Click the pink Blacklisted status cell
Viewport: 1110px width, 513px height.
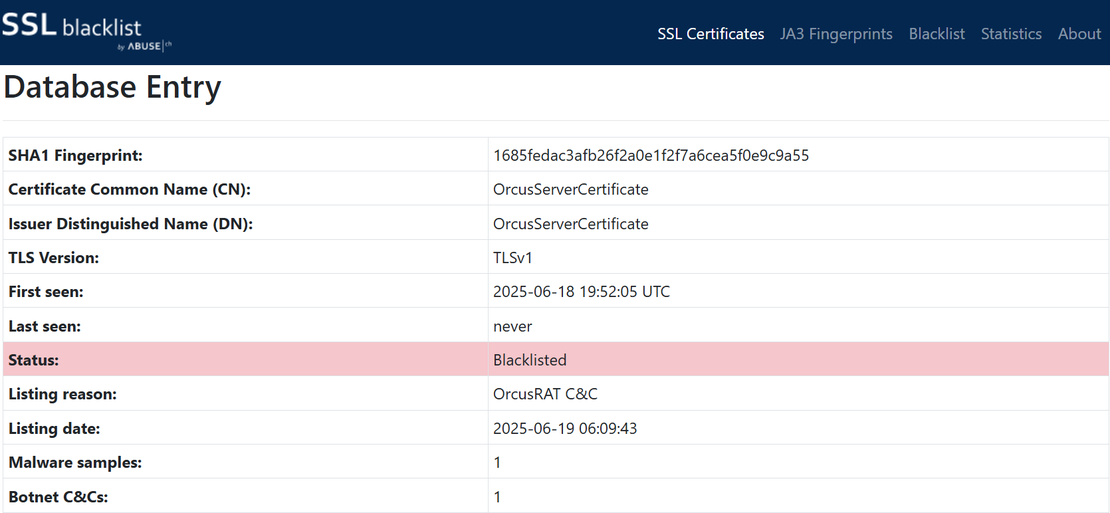(530, 360)
